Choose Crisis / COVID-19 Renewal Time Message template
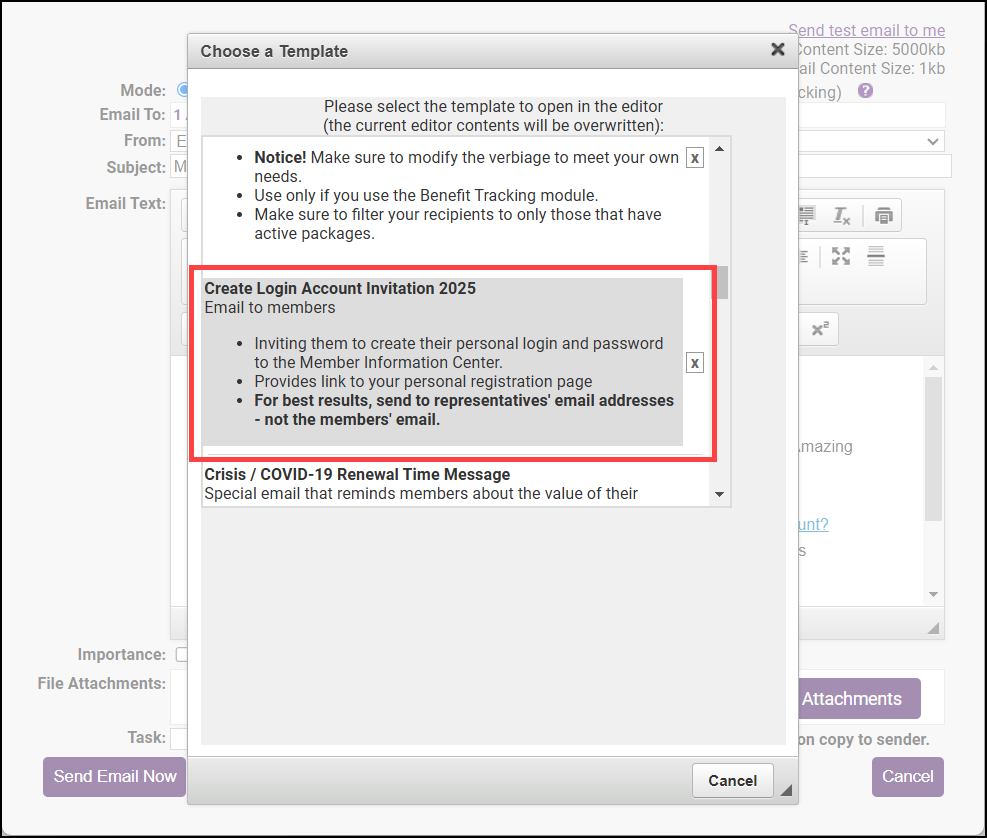The image size is (987, 838). coord(357,474)
